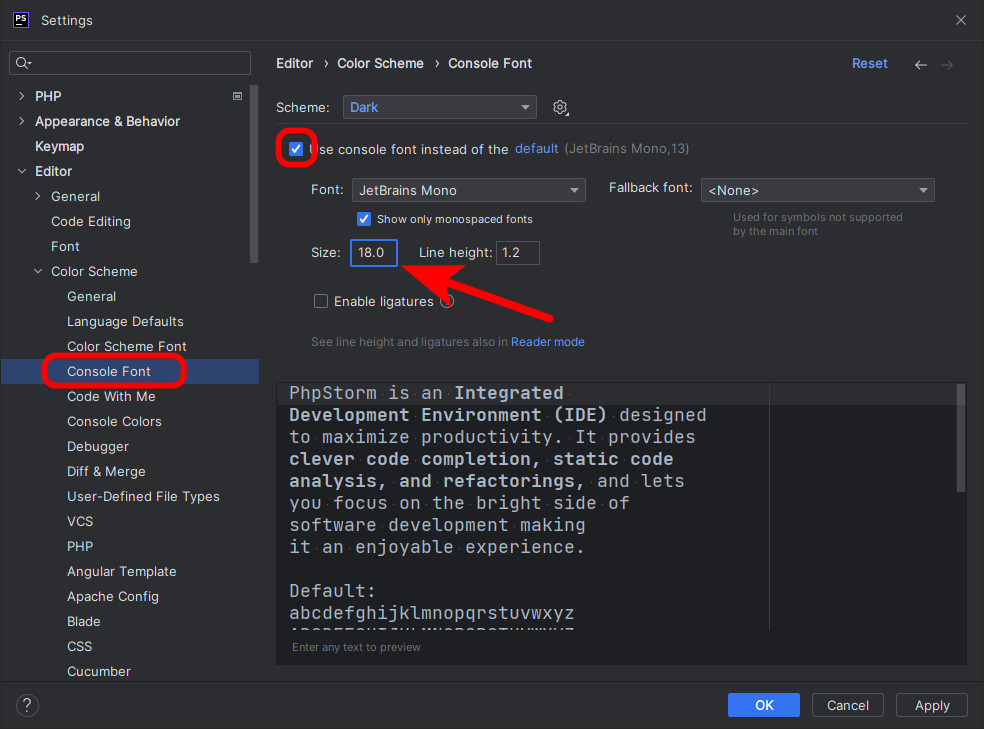Open Font settings under Editor

pos(65,247)
